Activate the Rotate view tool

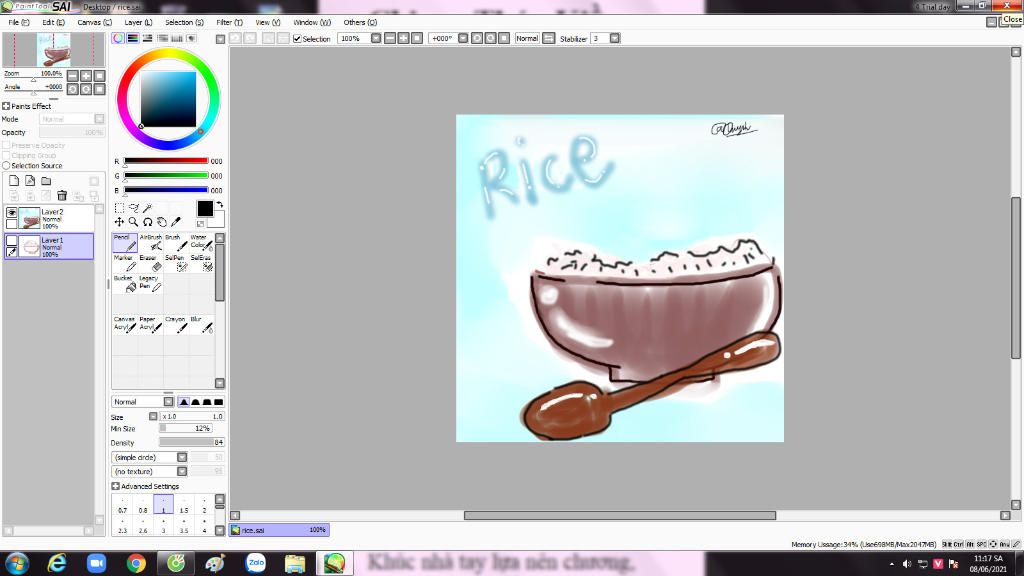tap(148, 222)
